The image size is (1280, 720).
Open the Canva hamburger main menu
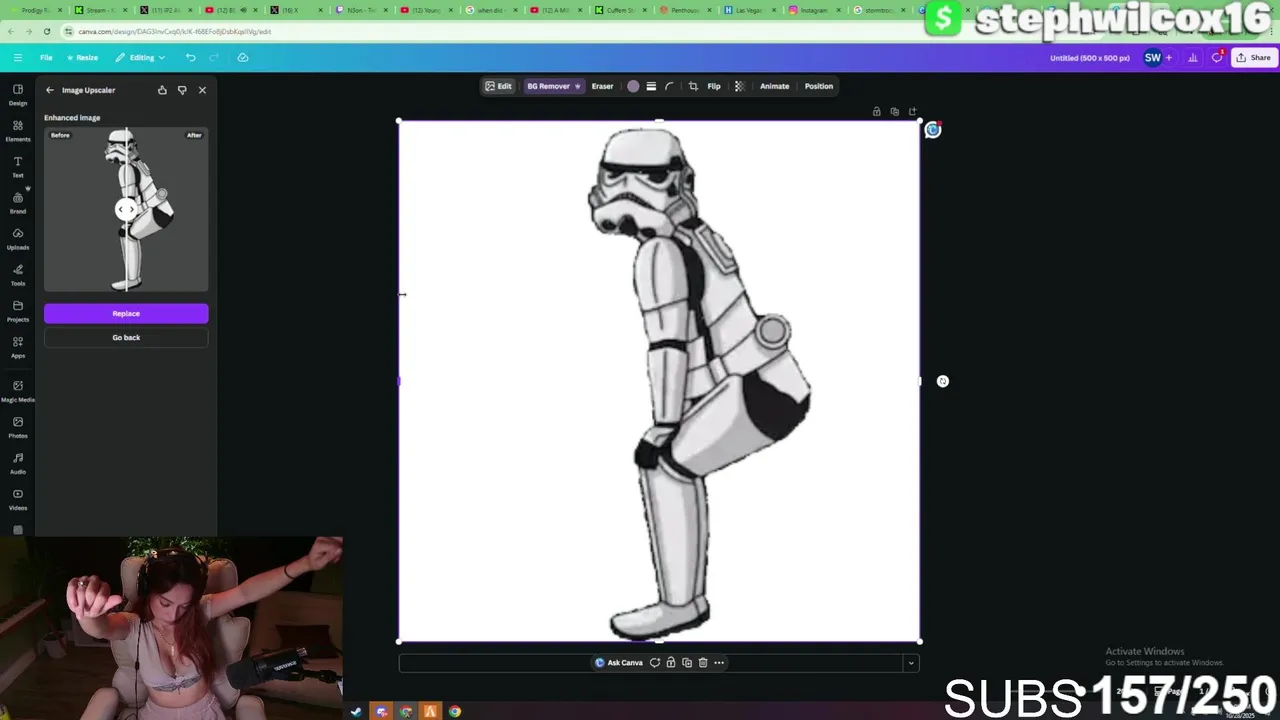pyautogui.click(x=17, y=58)
